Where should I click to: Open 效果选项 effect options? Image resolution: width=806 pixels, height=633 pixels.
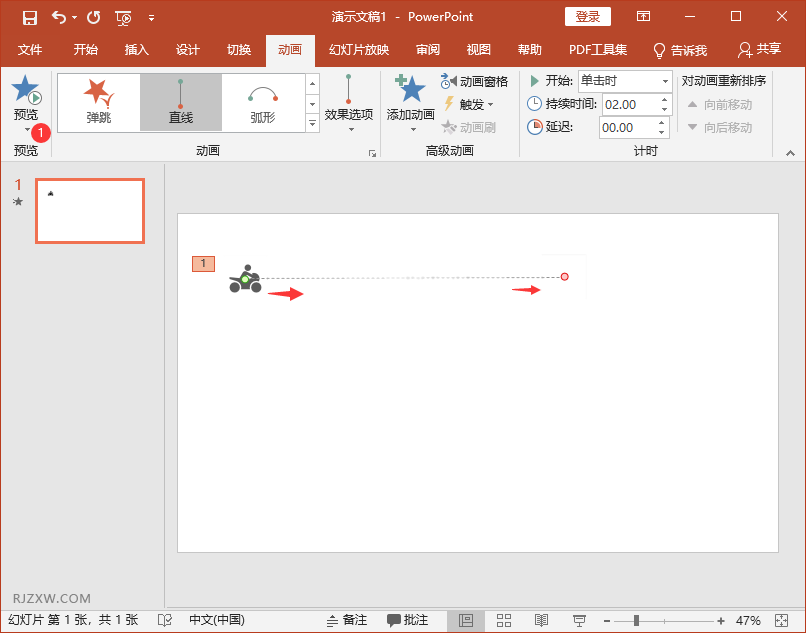pyautogui.click(x=349, y=103)
